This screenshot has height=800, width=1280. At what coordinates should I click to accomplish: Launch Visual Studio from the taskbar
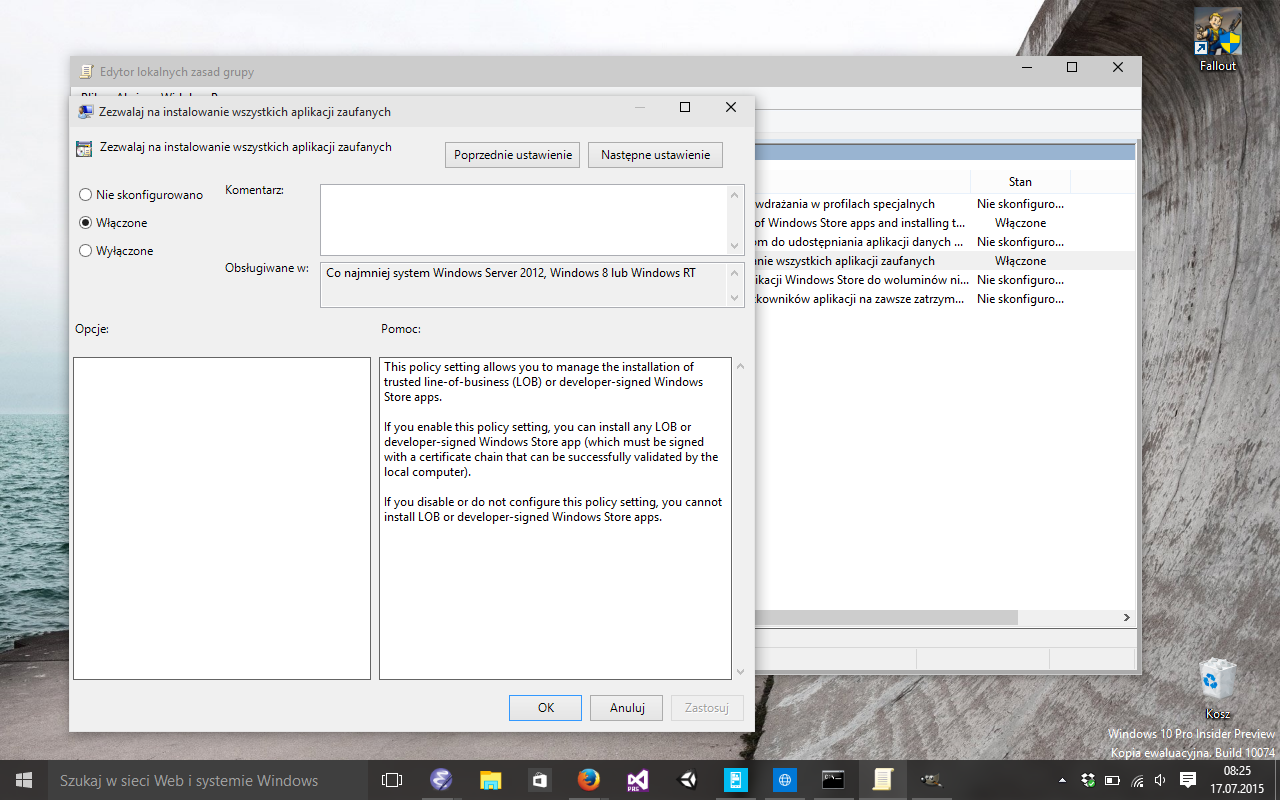(638, 780)
